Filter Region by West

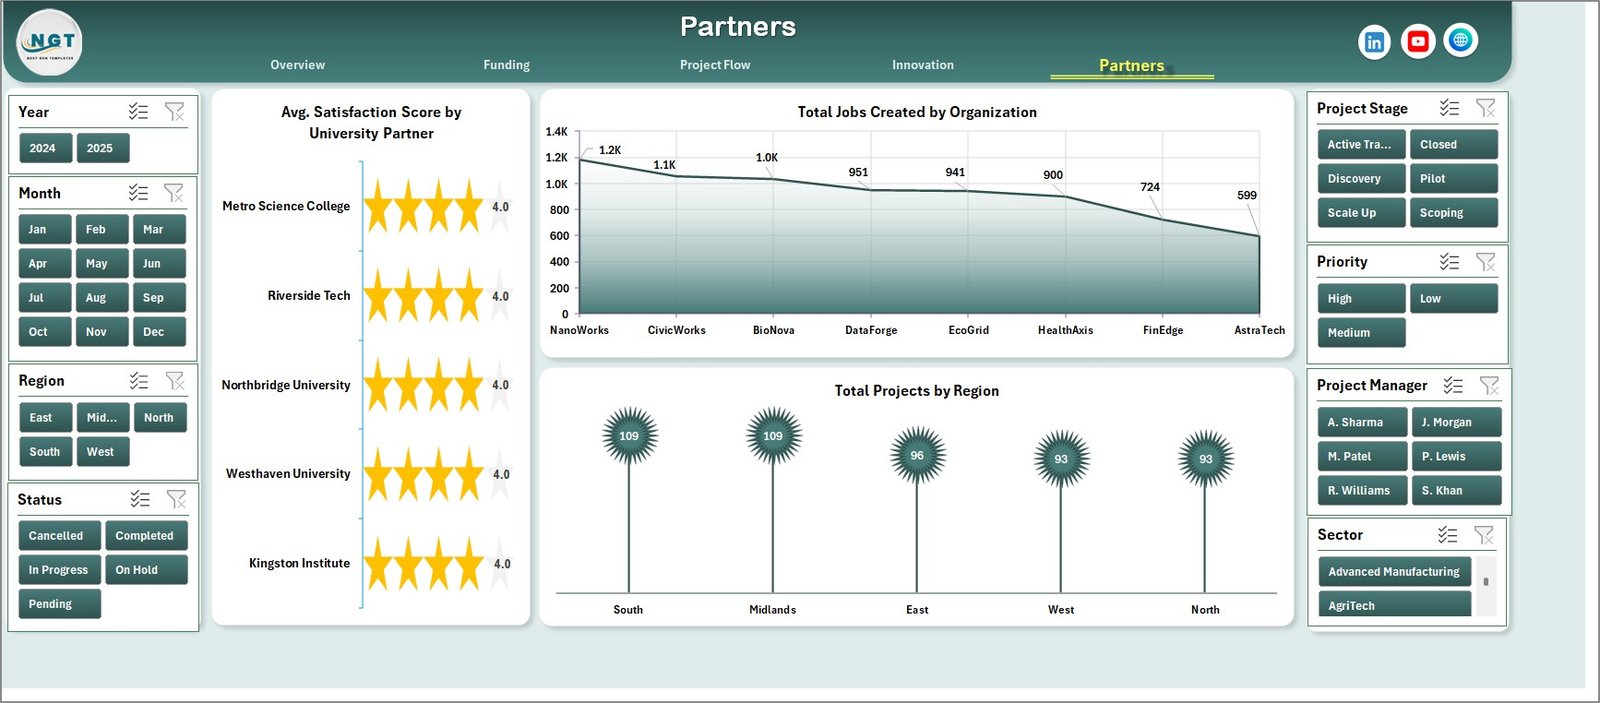click(102, 451)
